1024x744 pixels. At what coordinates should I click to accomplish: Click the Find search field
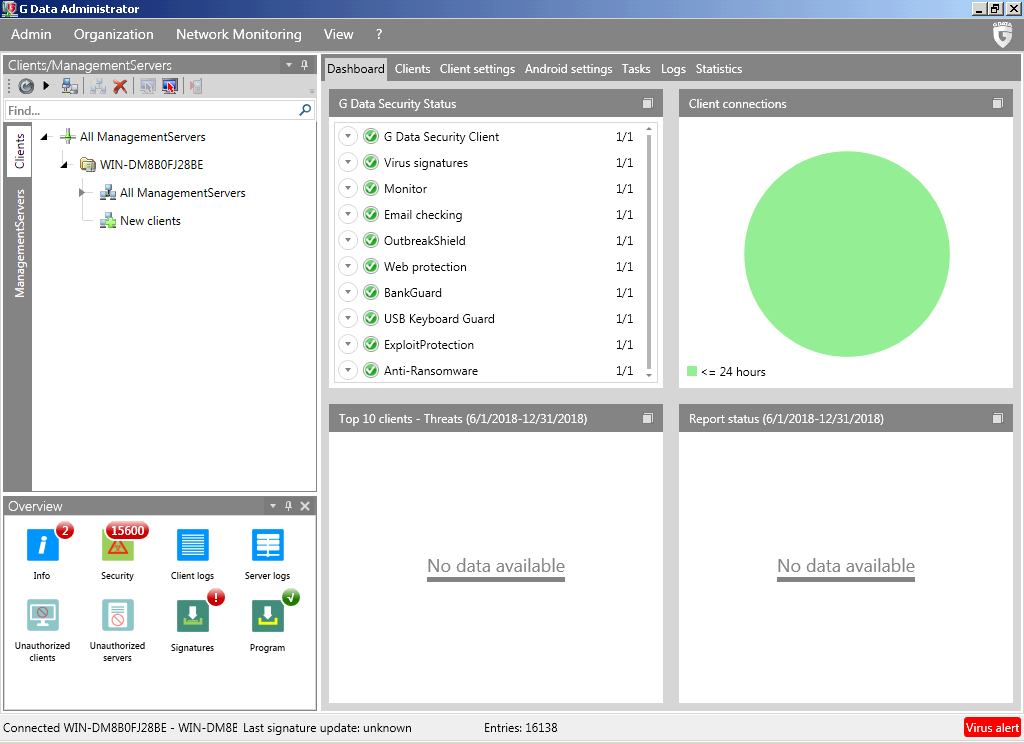pyautogui.click(x=150, y=111)
